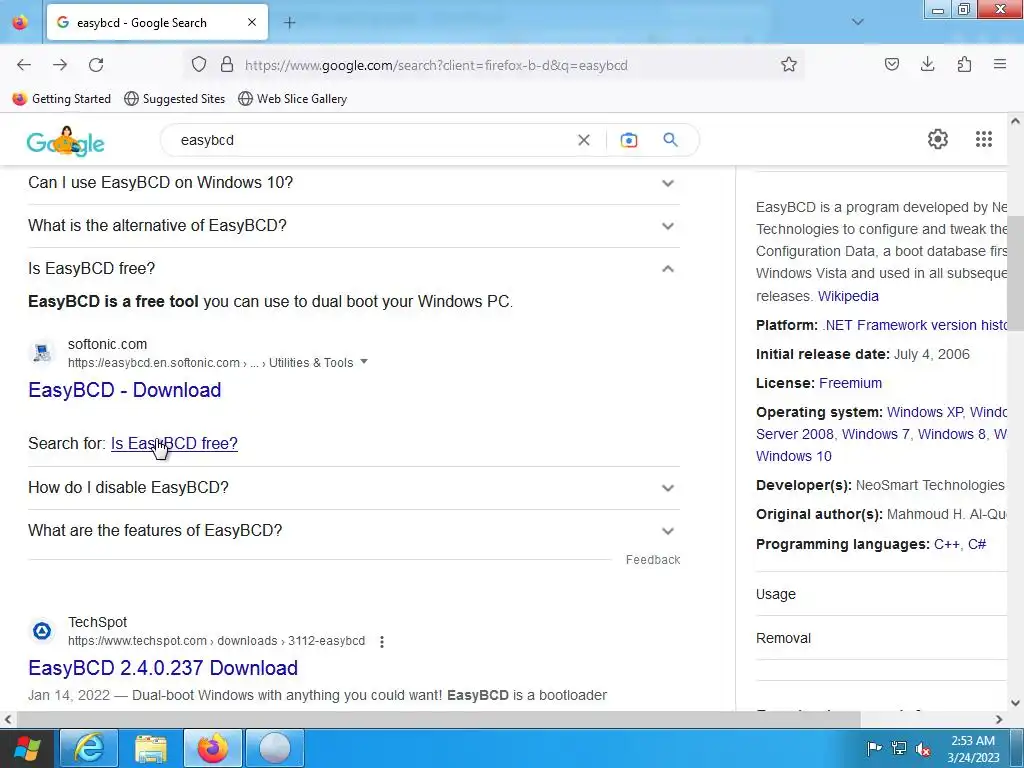Open the tracking protection shield icon
Image resolution: width=1024 pixels, height=768 pixels.
tap(199, 65)
